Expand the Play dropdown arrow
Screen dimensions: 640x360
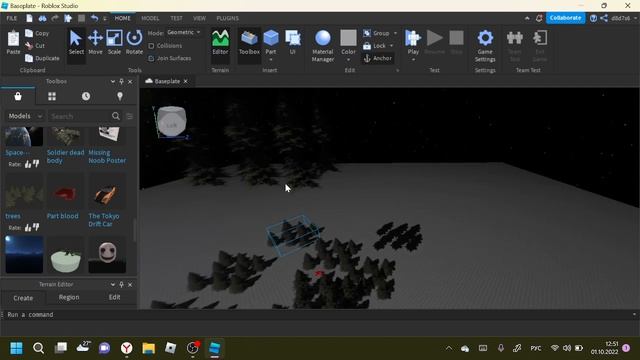tap(413, 60)
